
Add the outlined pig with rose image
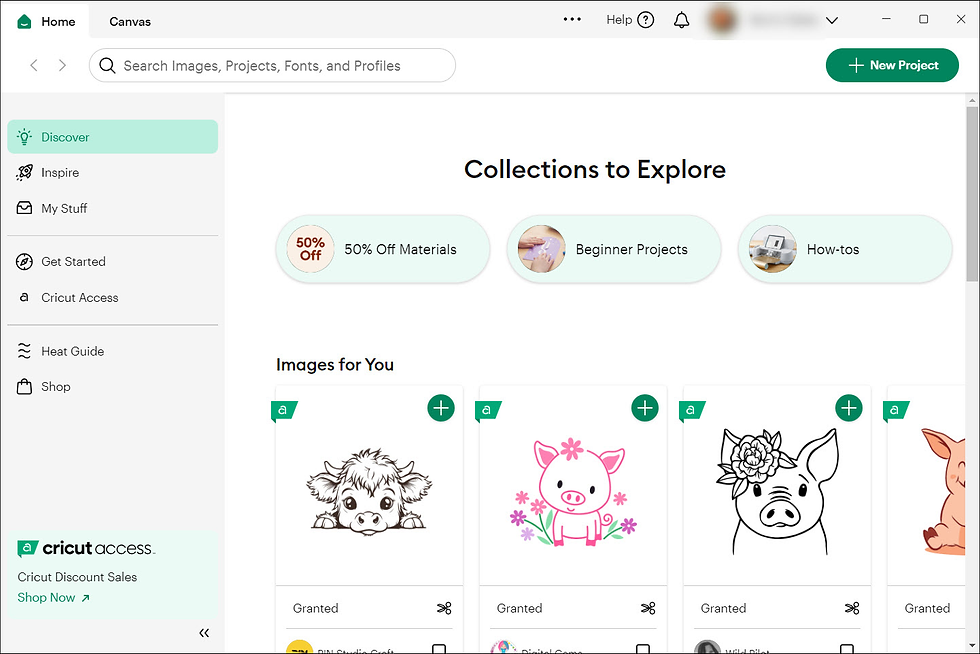tap(848, 408)
